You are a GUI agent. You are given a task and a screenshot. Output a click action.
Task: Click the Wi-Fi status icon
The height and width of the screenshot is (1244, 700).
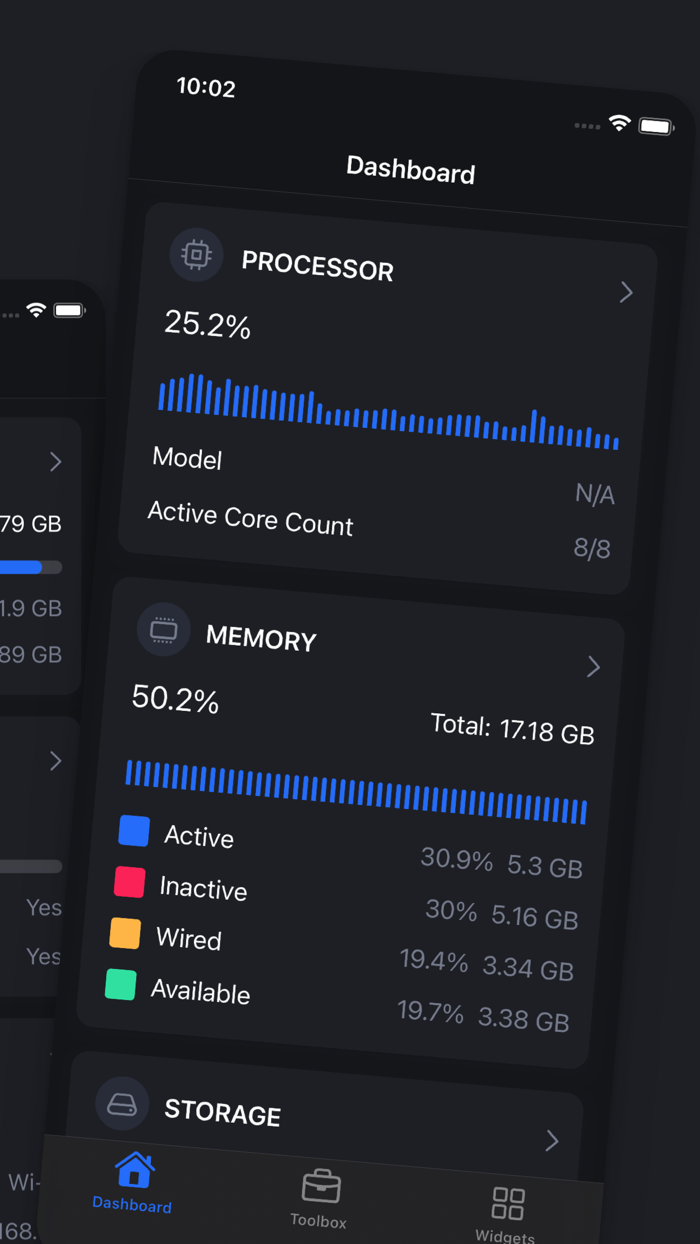pos(619,124)
